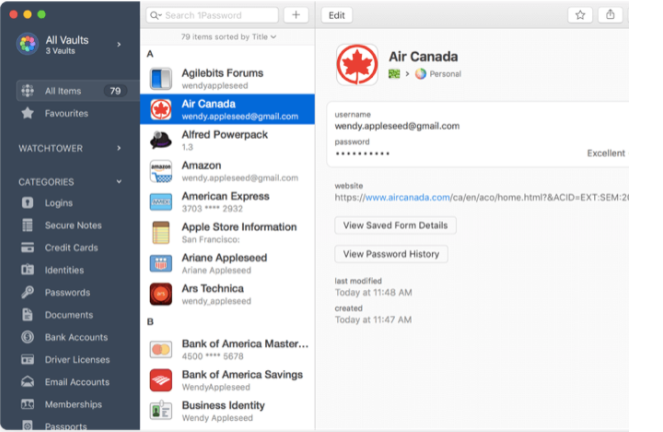Select the Favourites sidebar entry label
This screenshot has width=663, height=432.
(66, 113)
